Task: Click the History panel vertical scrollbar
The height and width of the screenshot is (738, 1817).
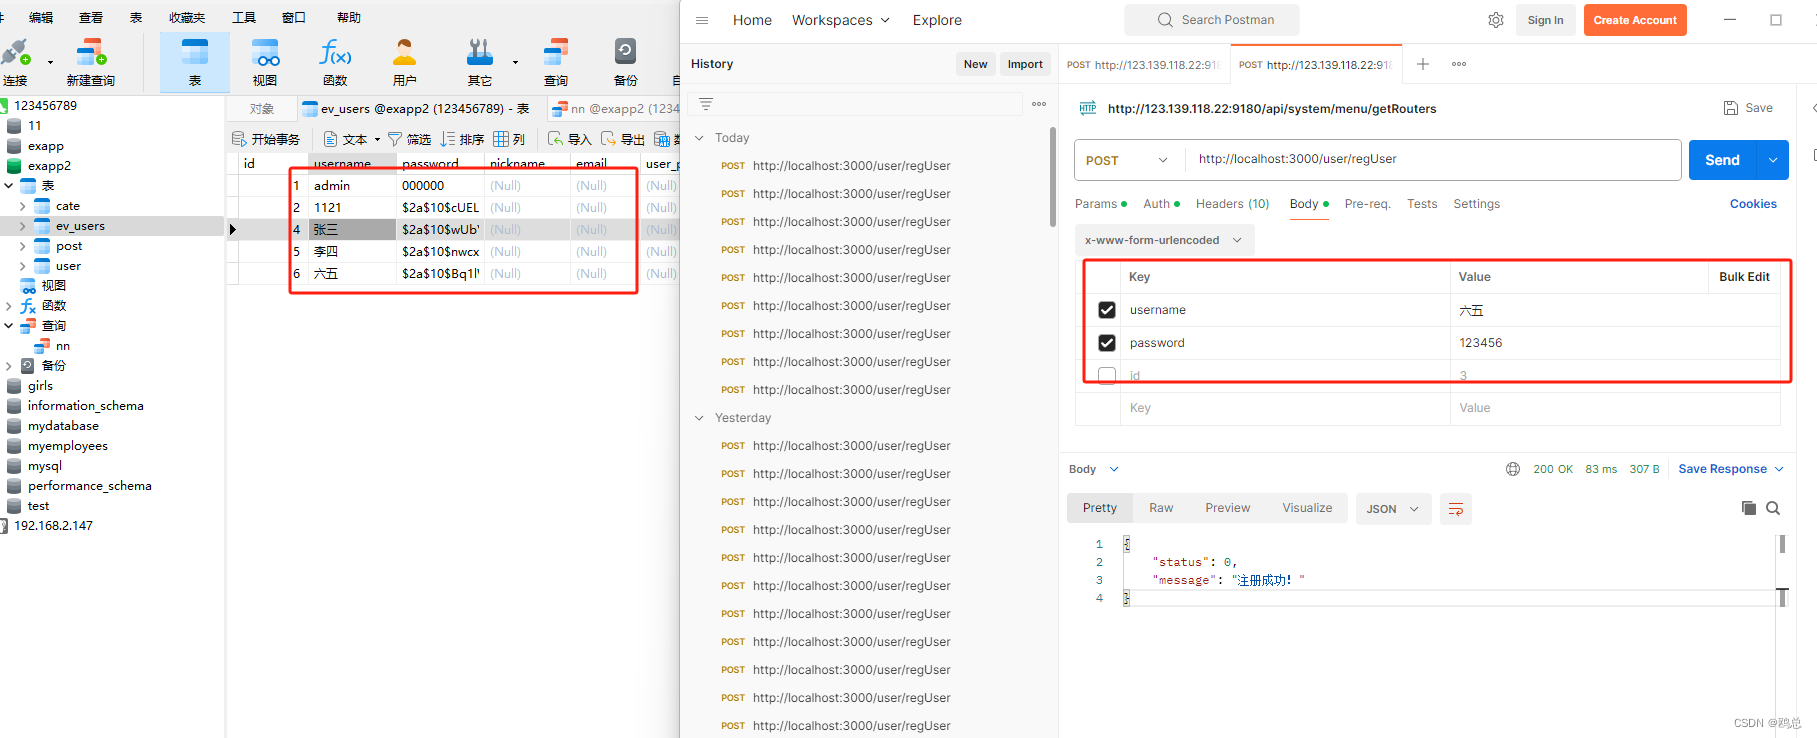Action: coord(1052,177)
